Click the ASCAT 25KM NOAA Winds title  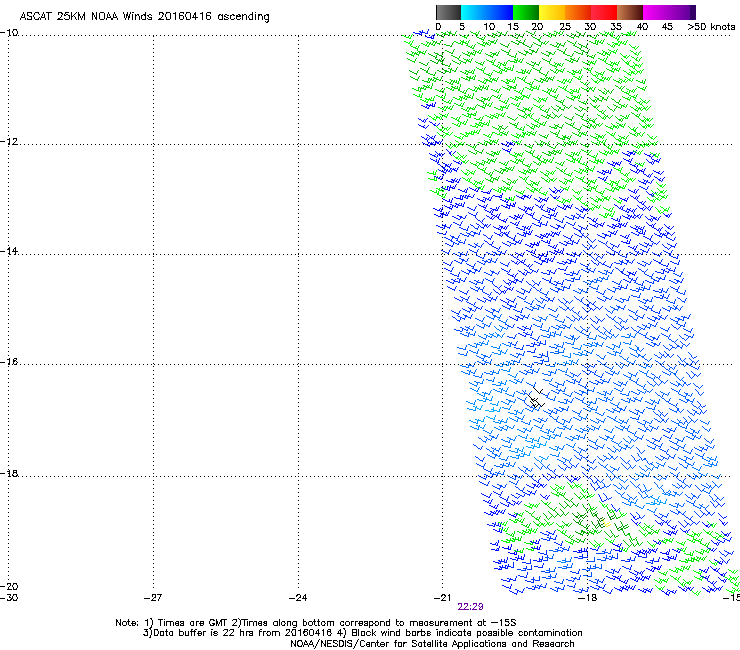pos(144,16)
